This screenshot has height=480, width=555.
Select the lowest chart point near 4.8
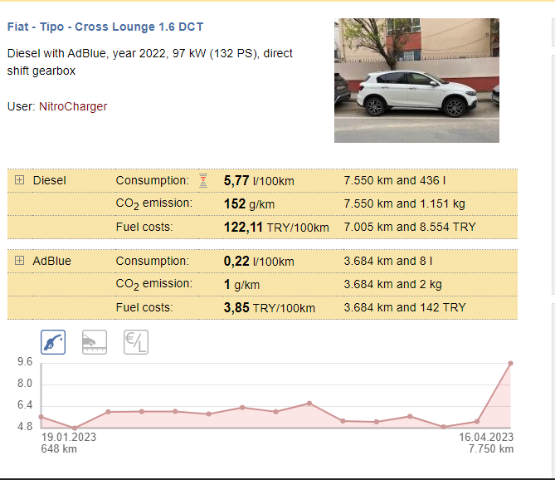click(74, 428)
